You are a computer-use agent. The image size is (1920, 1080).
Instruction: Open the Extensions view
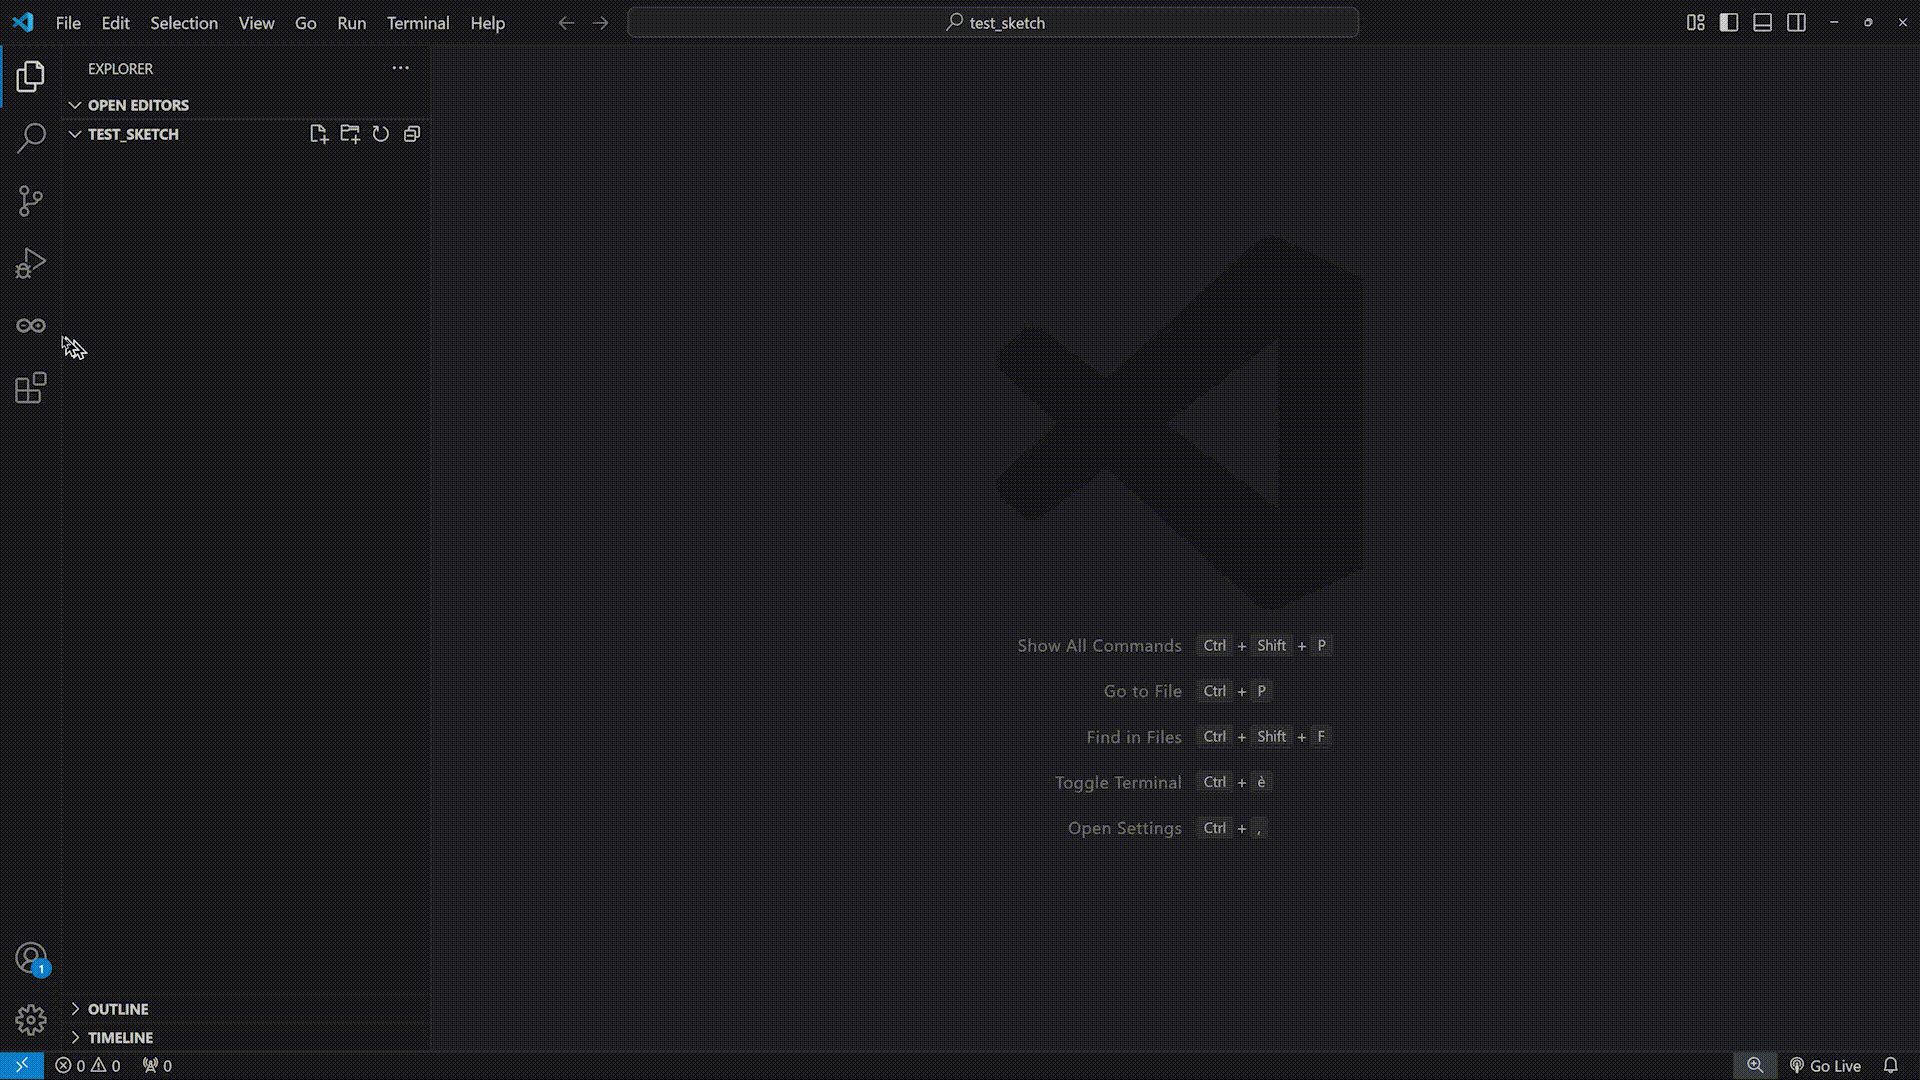(30, 388)
